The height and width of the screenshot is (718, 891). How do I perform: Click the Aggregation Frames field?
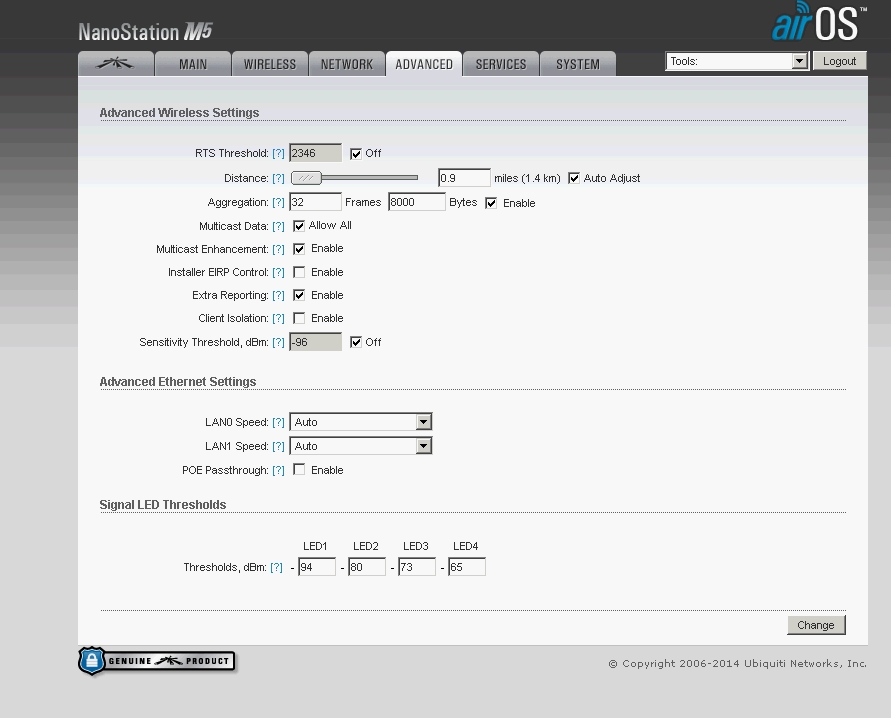click(x=315, y=202)
